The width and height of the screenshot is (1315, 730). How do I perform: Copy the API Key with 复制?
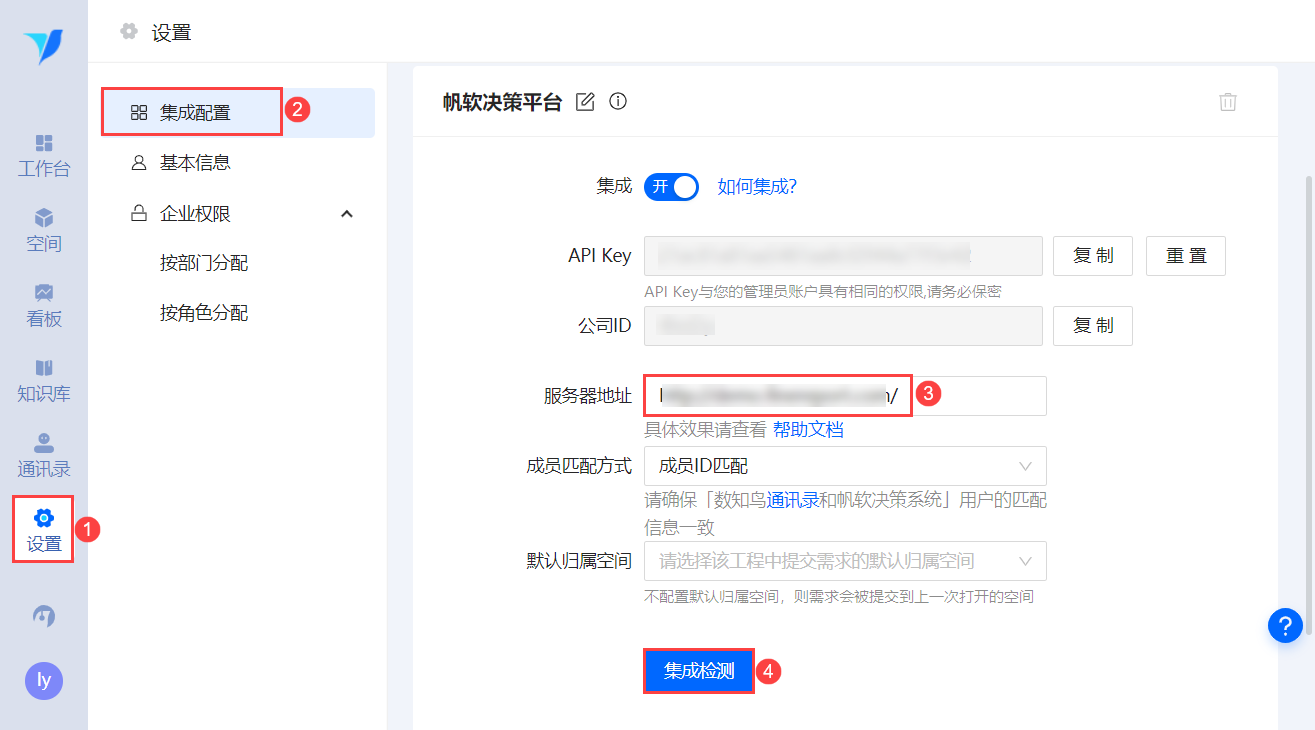pyautogui.click(x=1093, y=256)
